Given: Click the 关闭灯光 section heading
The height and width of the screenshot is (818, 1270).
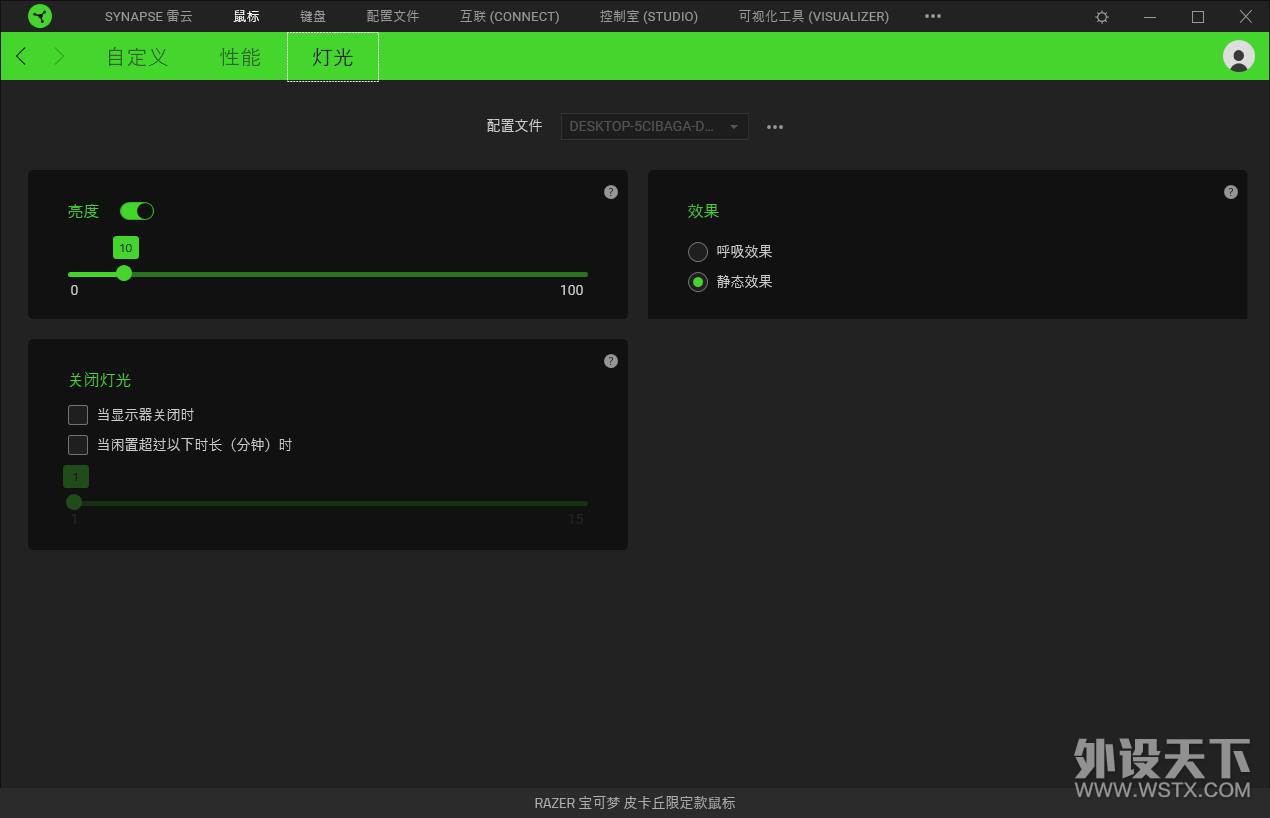Looking at the screenshot, I should (x=100, y=380).
